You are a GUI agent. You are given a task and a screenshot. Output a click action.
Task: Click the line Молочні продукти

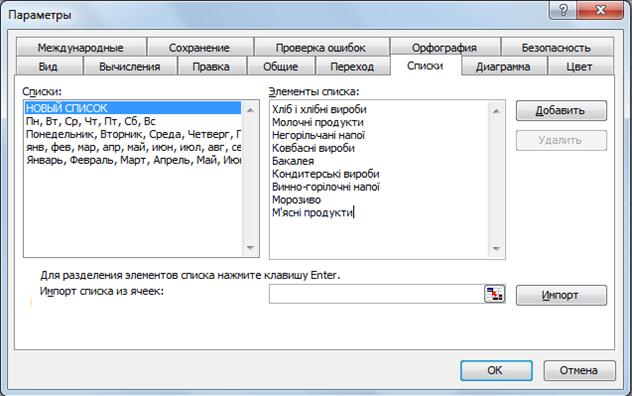click(318, 122)
